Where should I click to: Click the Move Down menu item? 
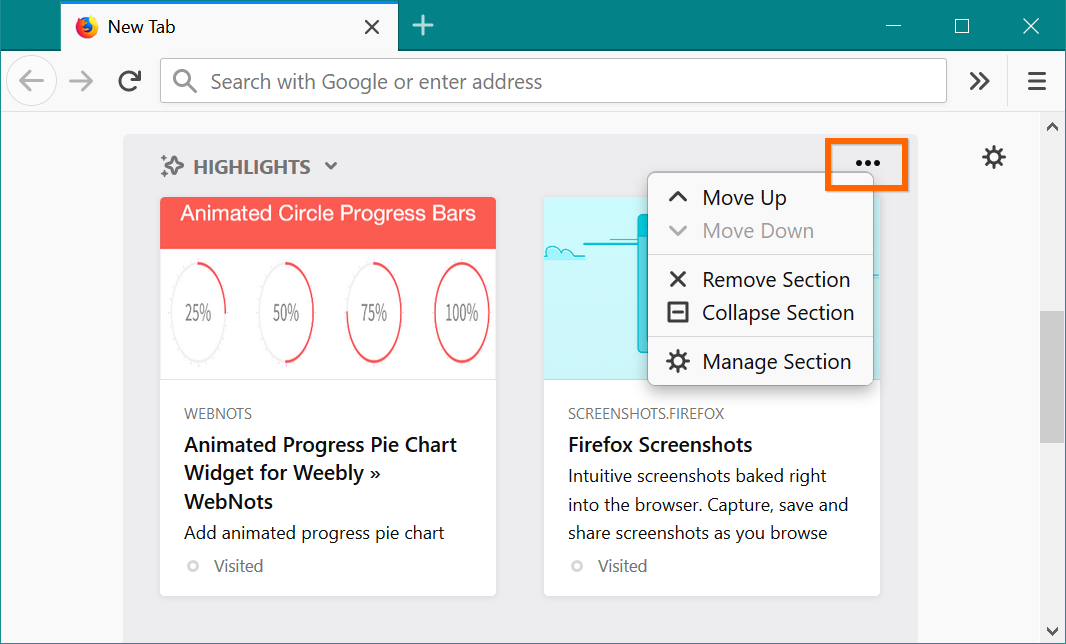point(757,231)
